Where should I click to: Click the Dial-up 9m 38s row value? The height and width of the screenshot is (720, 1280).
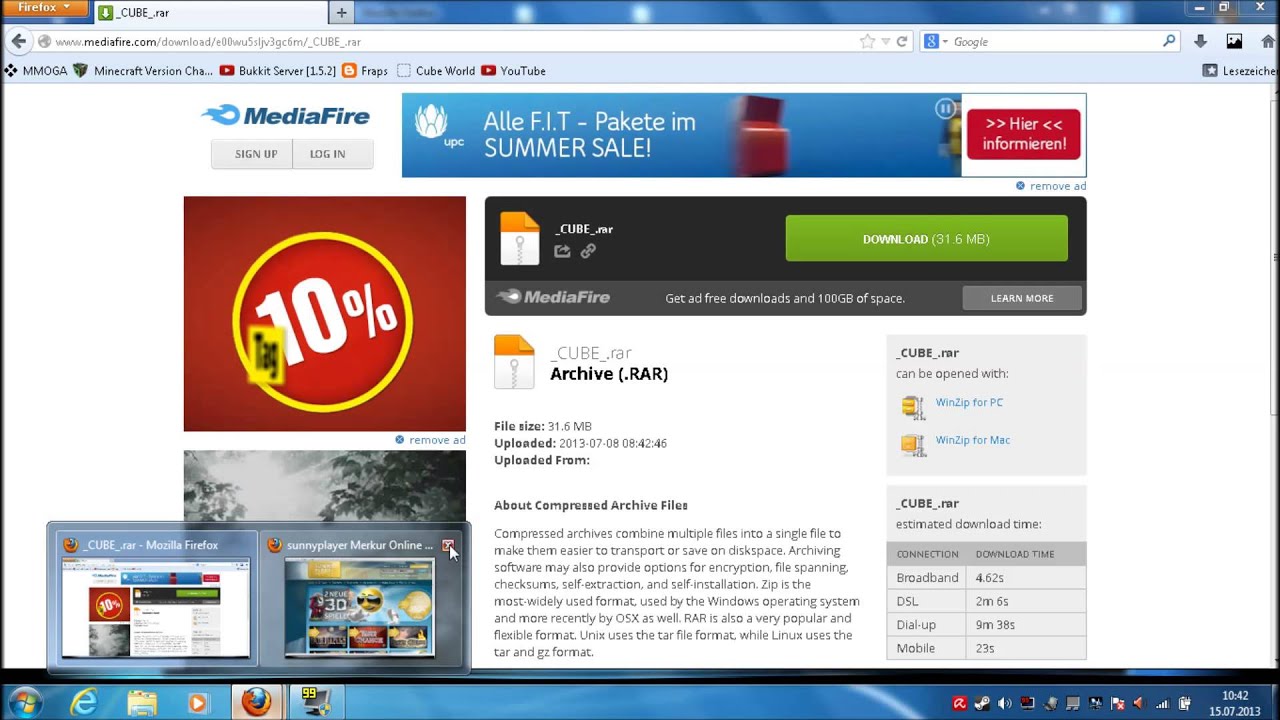pos(995,625)
